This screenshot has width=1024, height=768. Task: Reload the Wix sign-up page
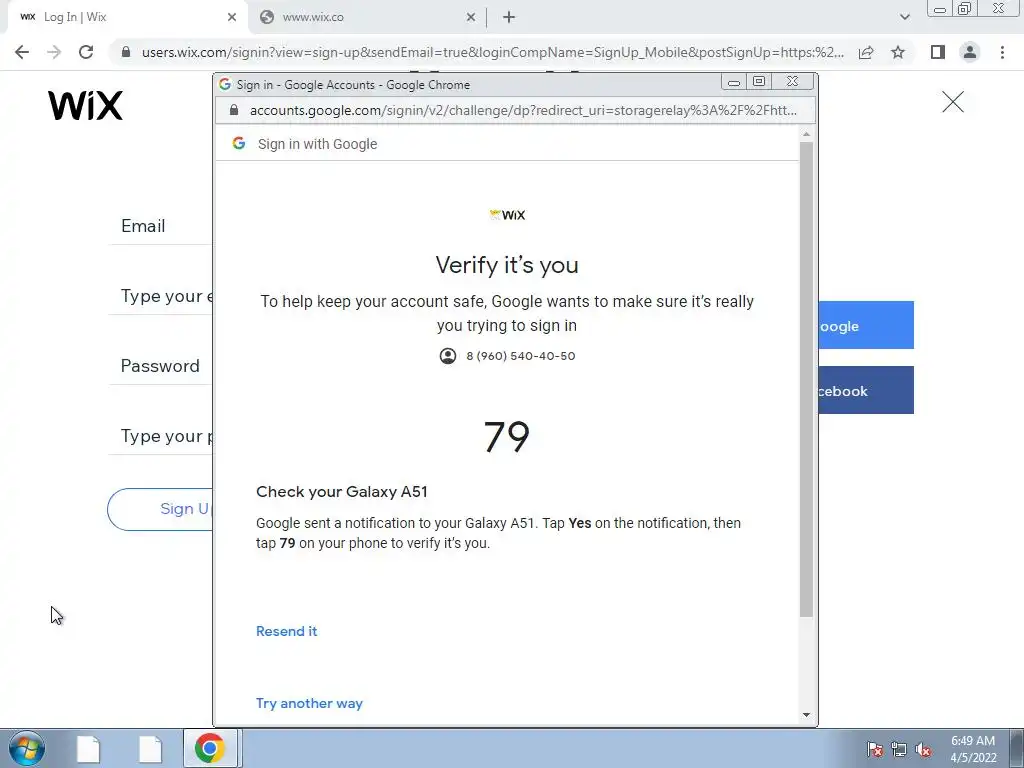point(86,52)
